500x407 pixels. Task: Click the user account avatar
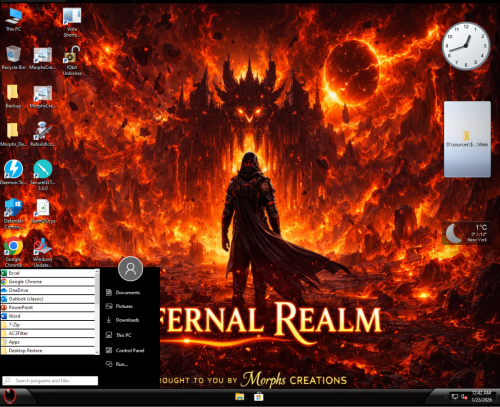coord(130,269)
